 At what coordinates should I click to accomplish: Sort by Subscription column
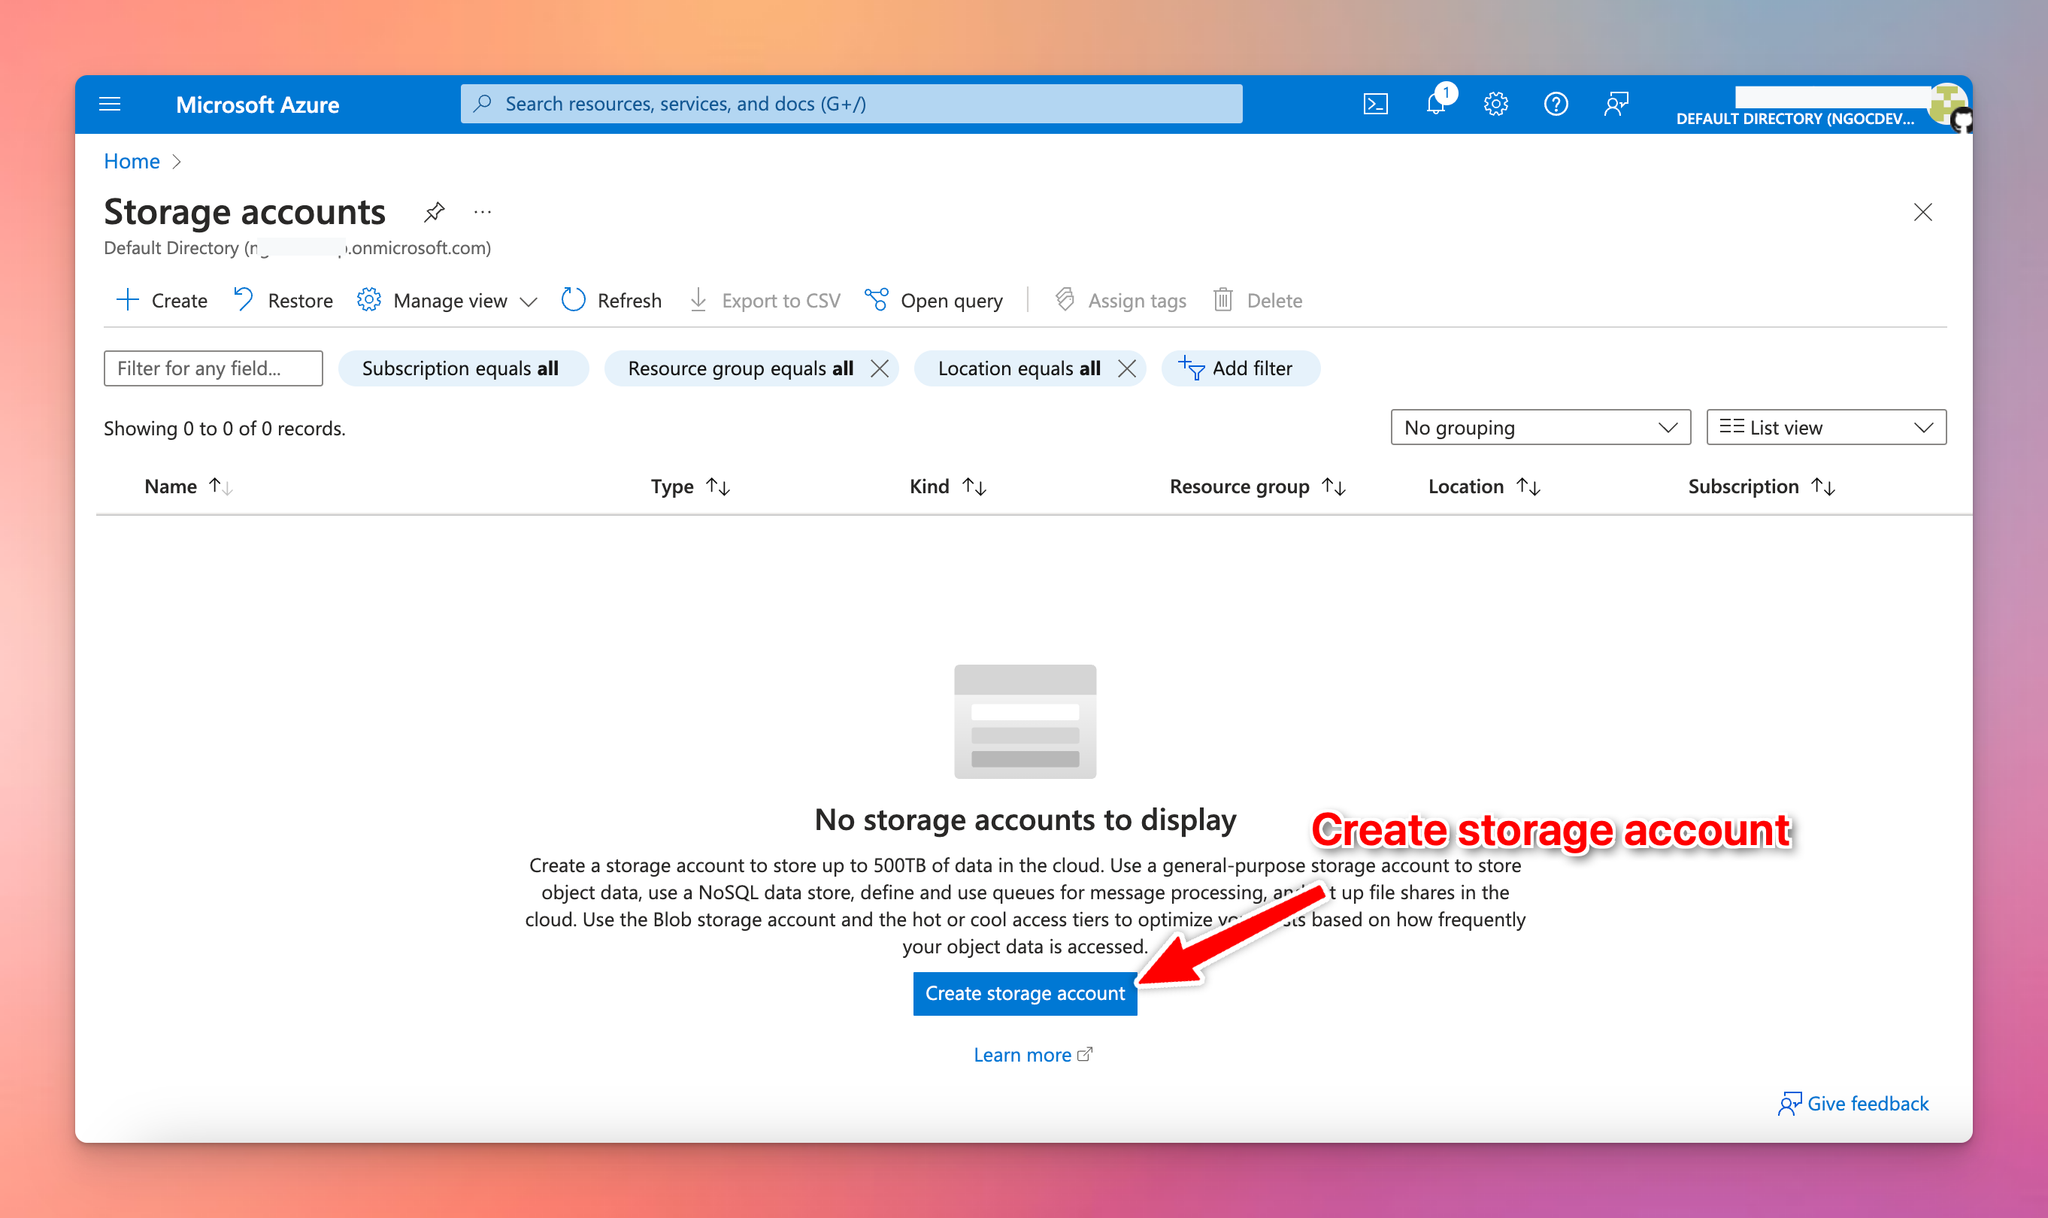tap(1762, 486)
